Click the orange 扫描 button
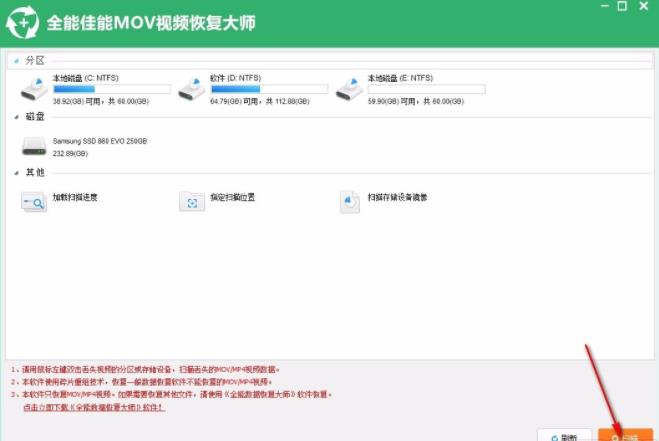The image size is (659, 441). pos(624,436)
